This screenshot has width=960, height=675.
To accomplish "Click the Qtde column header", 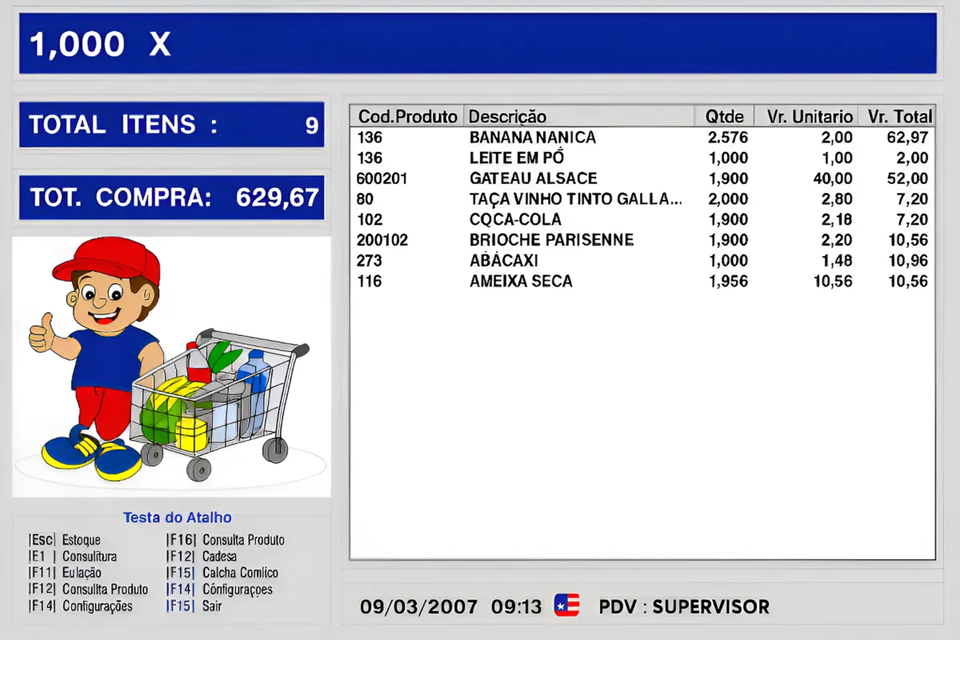I will 724,116.
